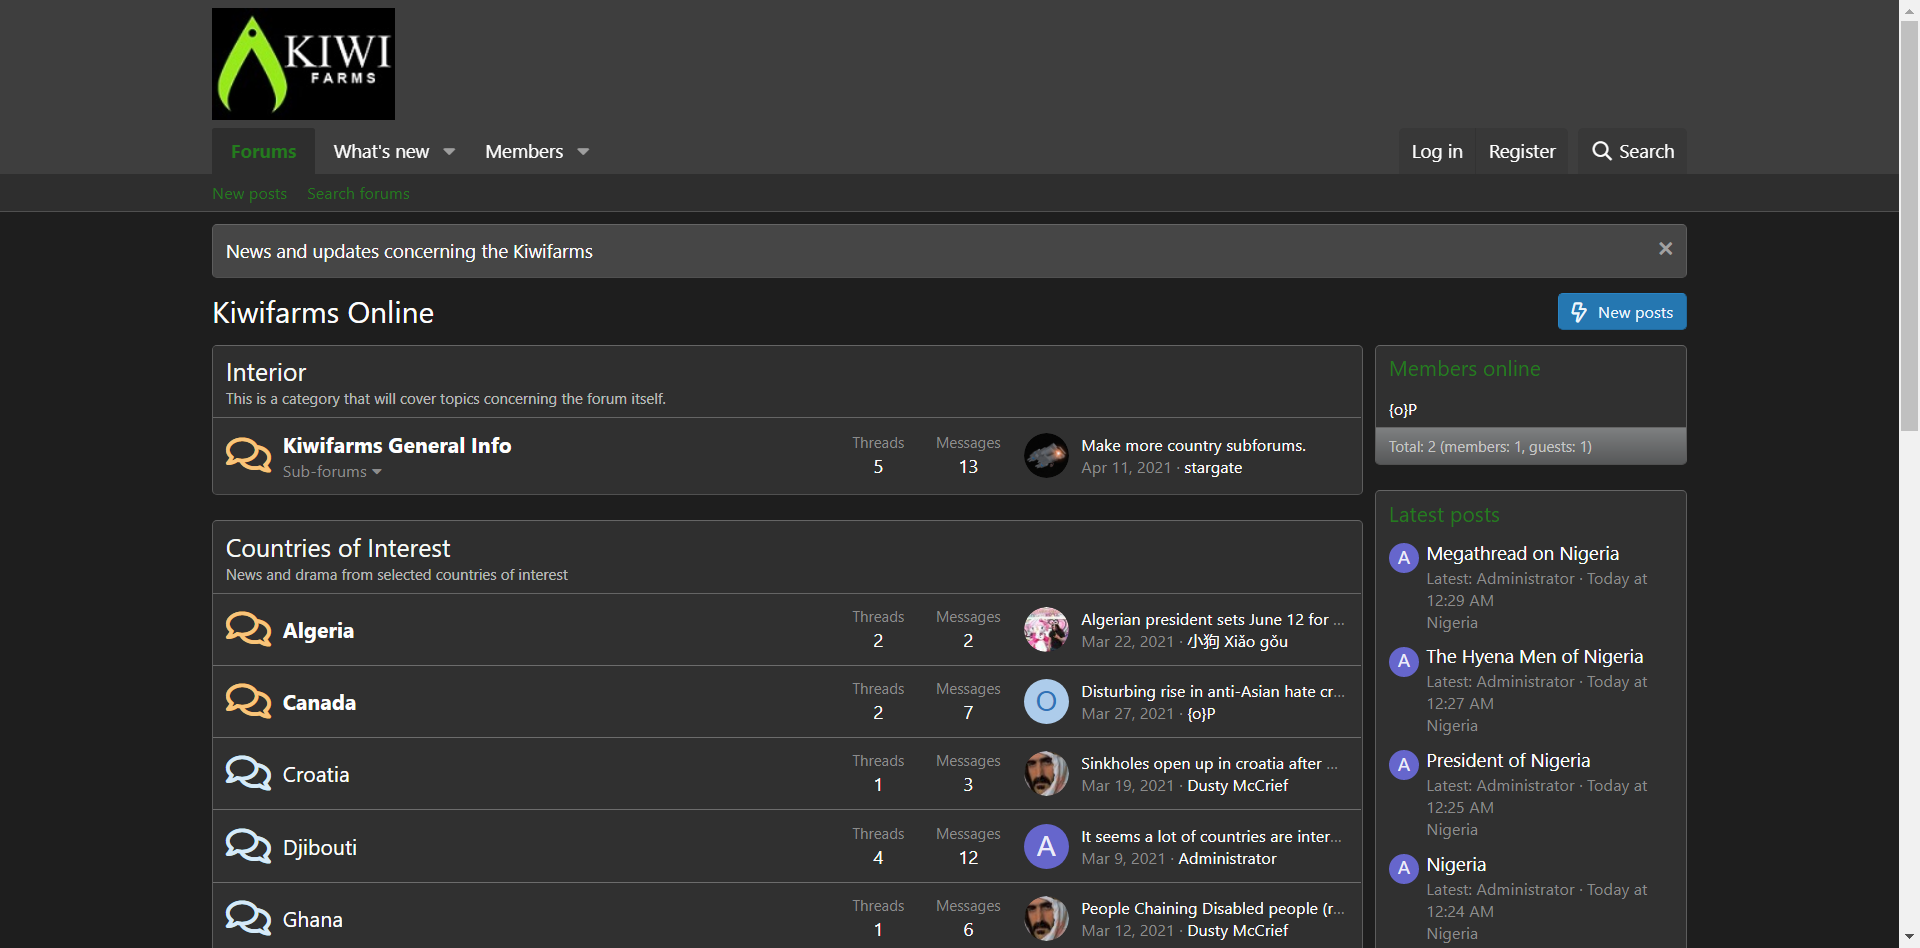
Task: Click the Djibouti forum bubble icon
Action: 248,847
